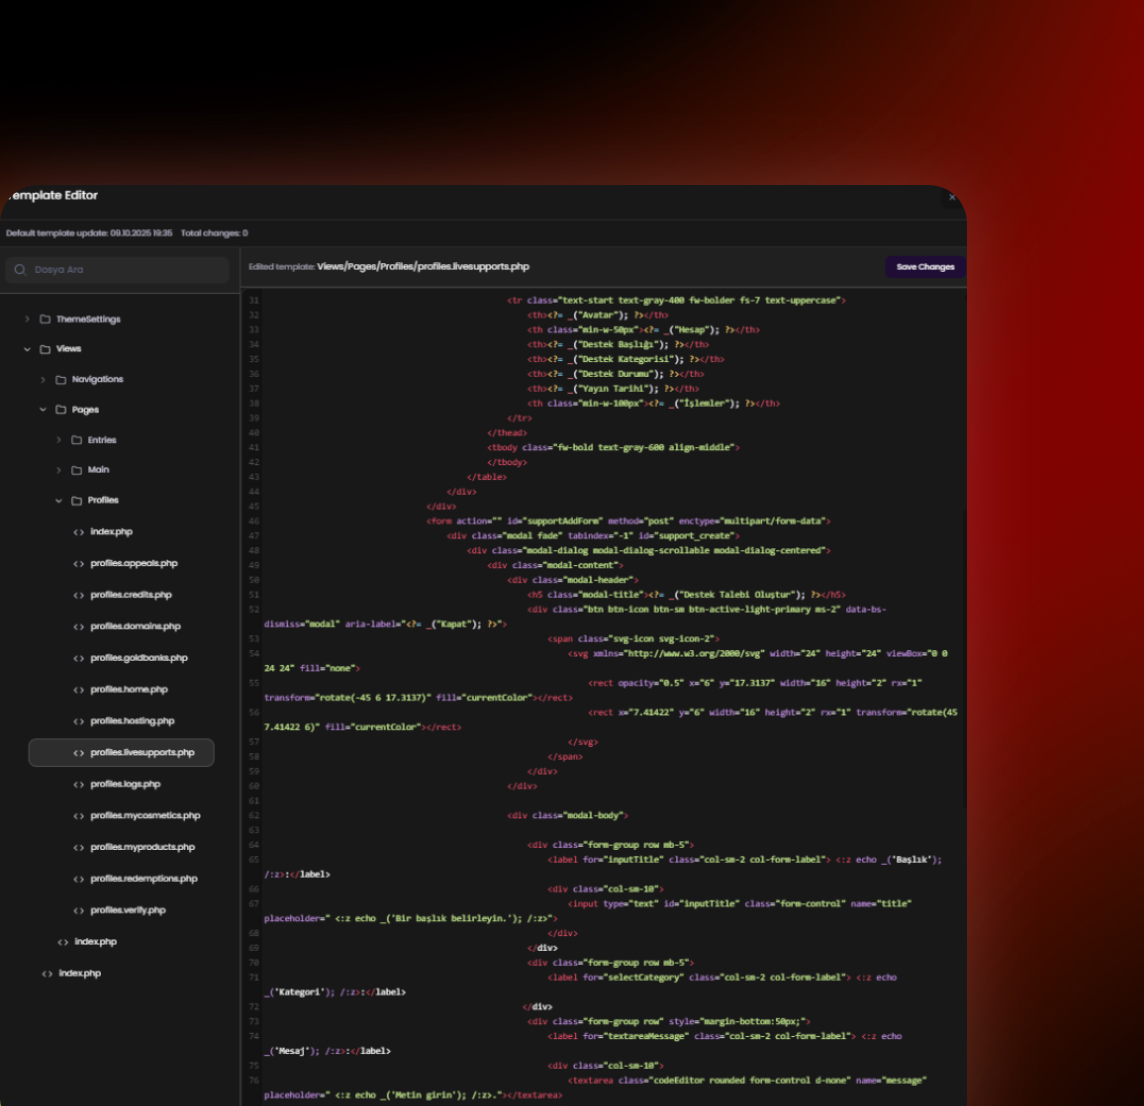Image resolution: width=1144 pixels, height=1106 pixels.
Task: Click the code icon beside profiles.credits.php
Action: click(x=78, y=594)
